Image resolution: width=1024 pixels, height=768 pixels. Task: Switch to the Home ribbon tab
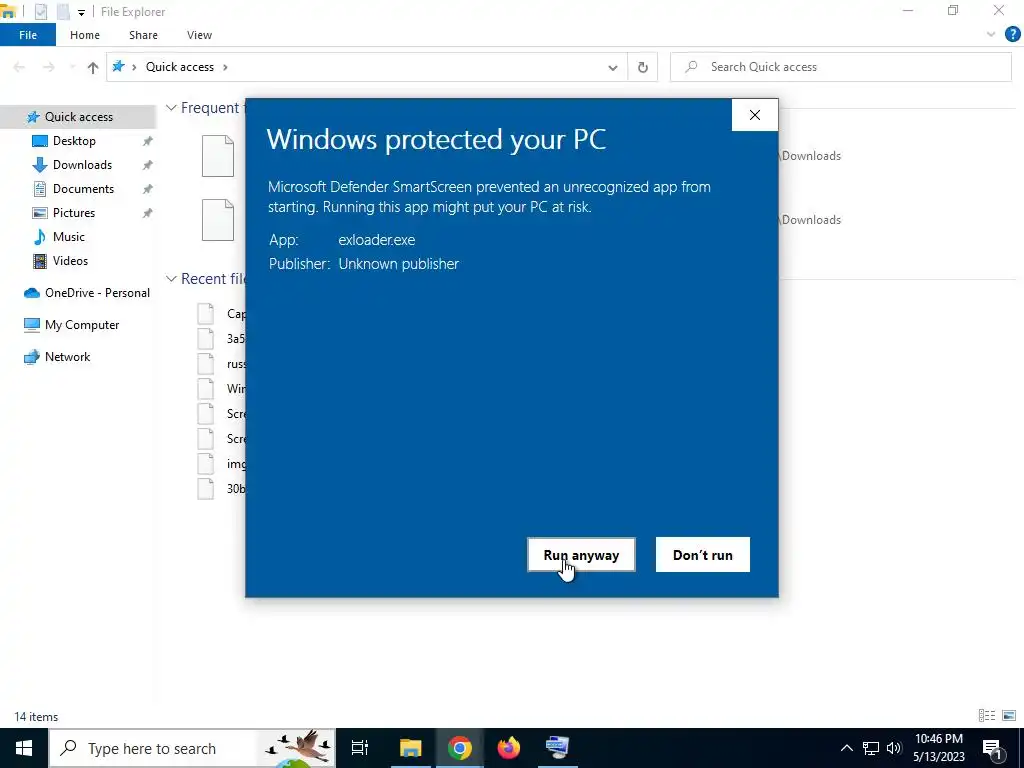[x=85, y=35]
